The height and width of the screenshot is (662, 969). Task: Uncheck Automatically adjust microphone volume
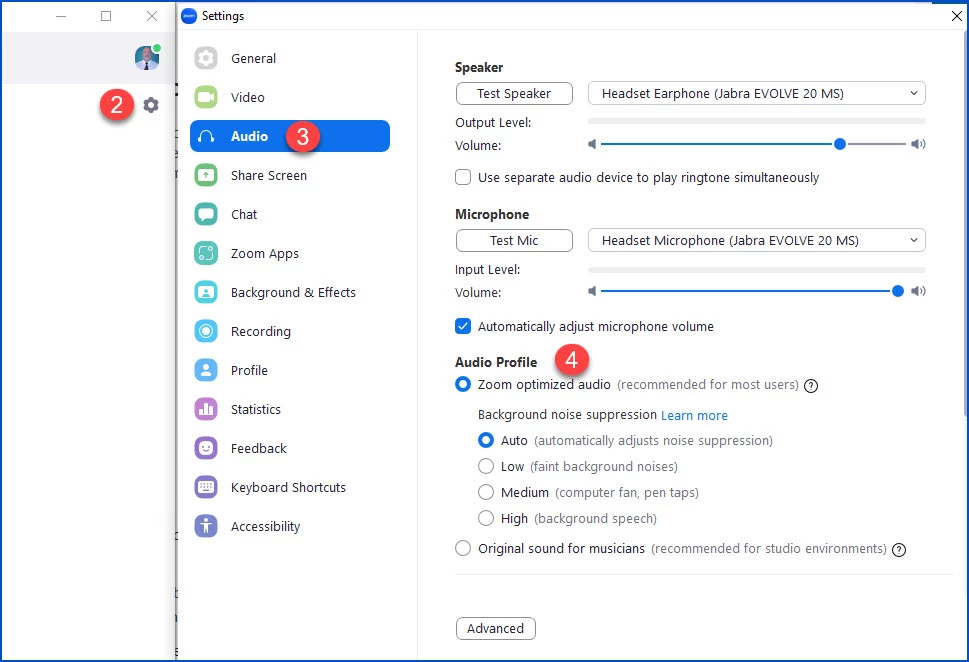pyautogui.click(x=463, y=326)
